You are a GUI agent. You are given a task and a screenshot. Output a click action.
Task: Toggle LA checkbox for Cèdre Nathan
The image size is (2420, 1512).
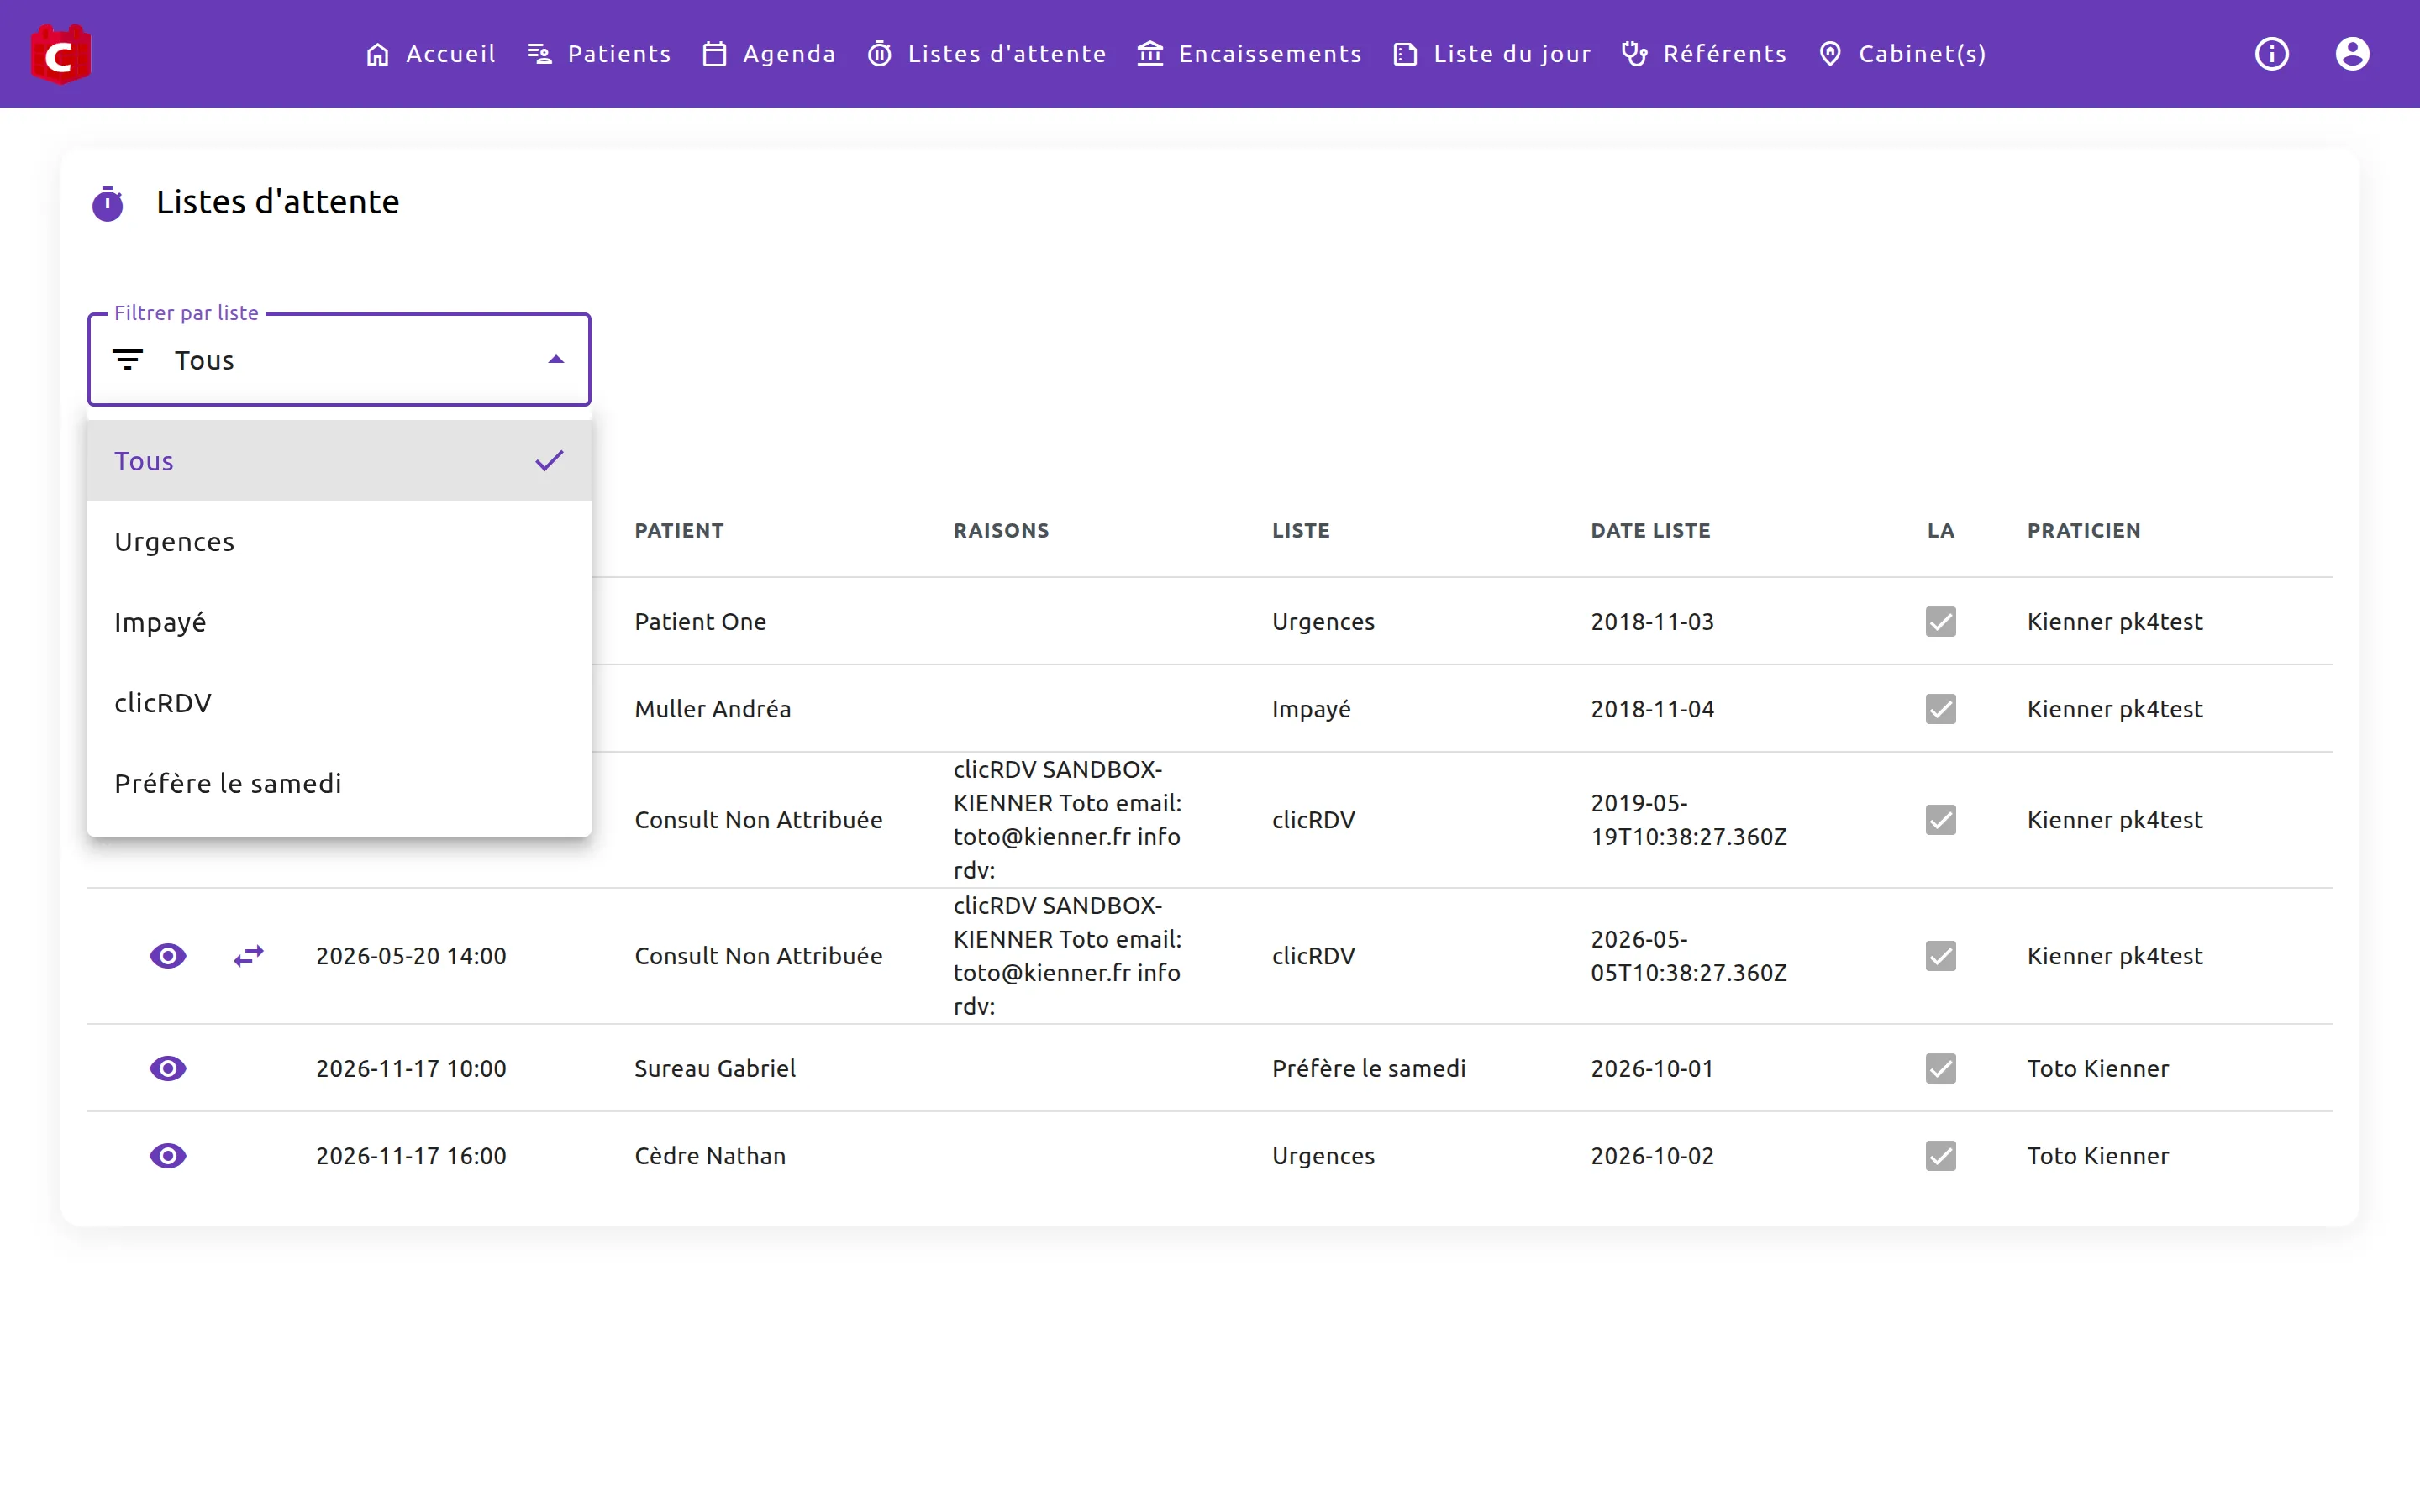point(1941,1156)
